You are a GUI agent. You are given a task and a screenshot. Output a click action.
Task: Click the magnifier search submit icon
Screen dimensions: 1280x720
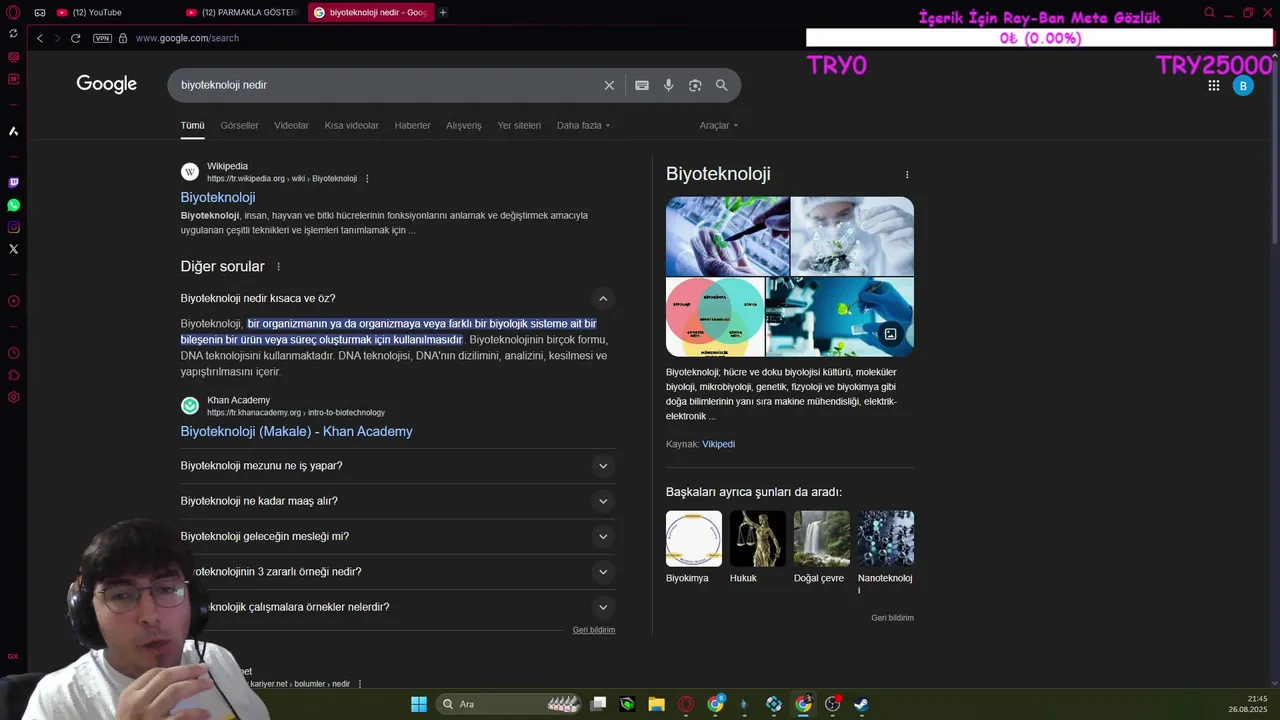(x=721, y=85)
